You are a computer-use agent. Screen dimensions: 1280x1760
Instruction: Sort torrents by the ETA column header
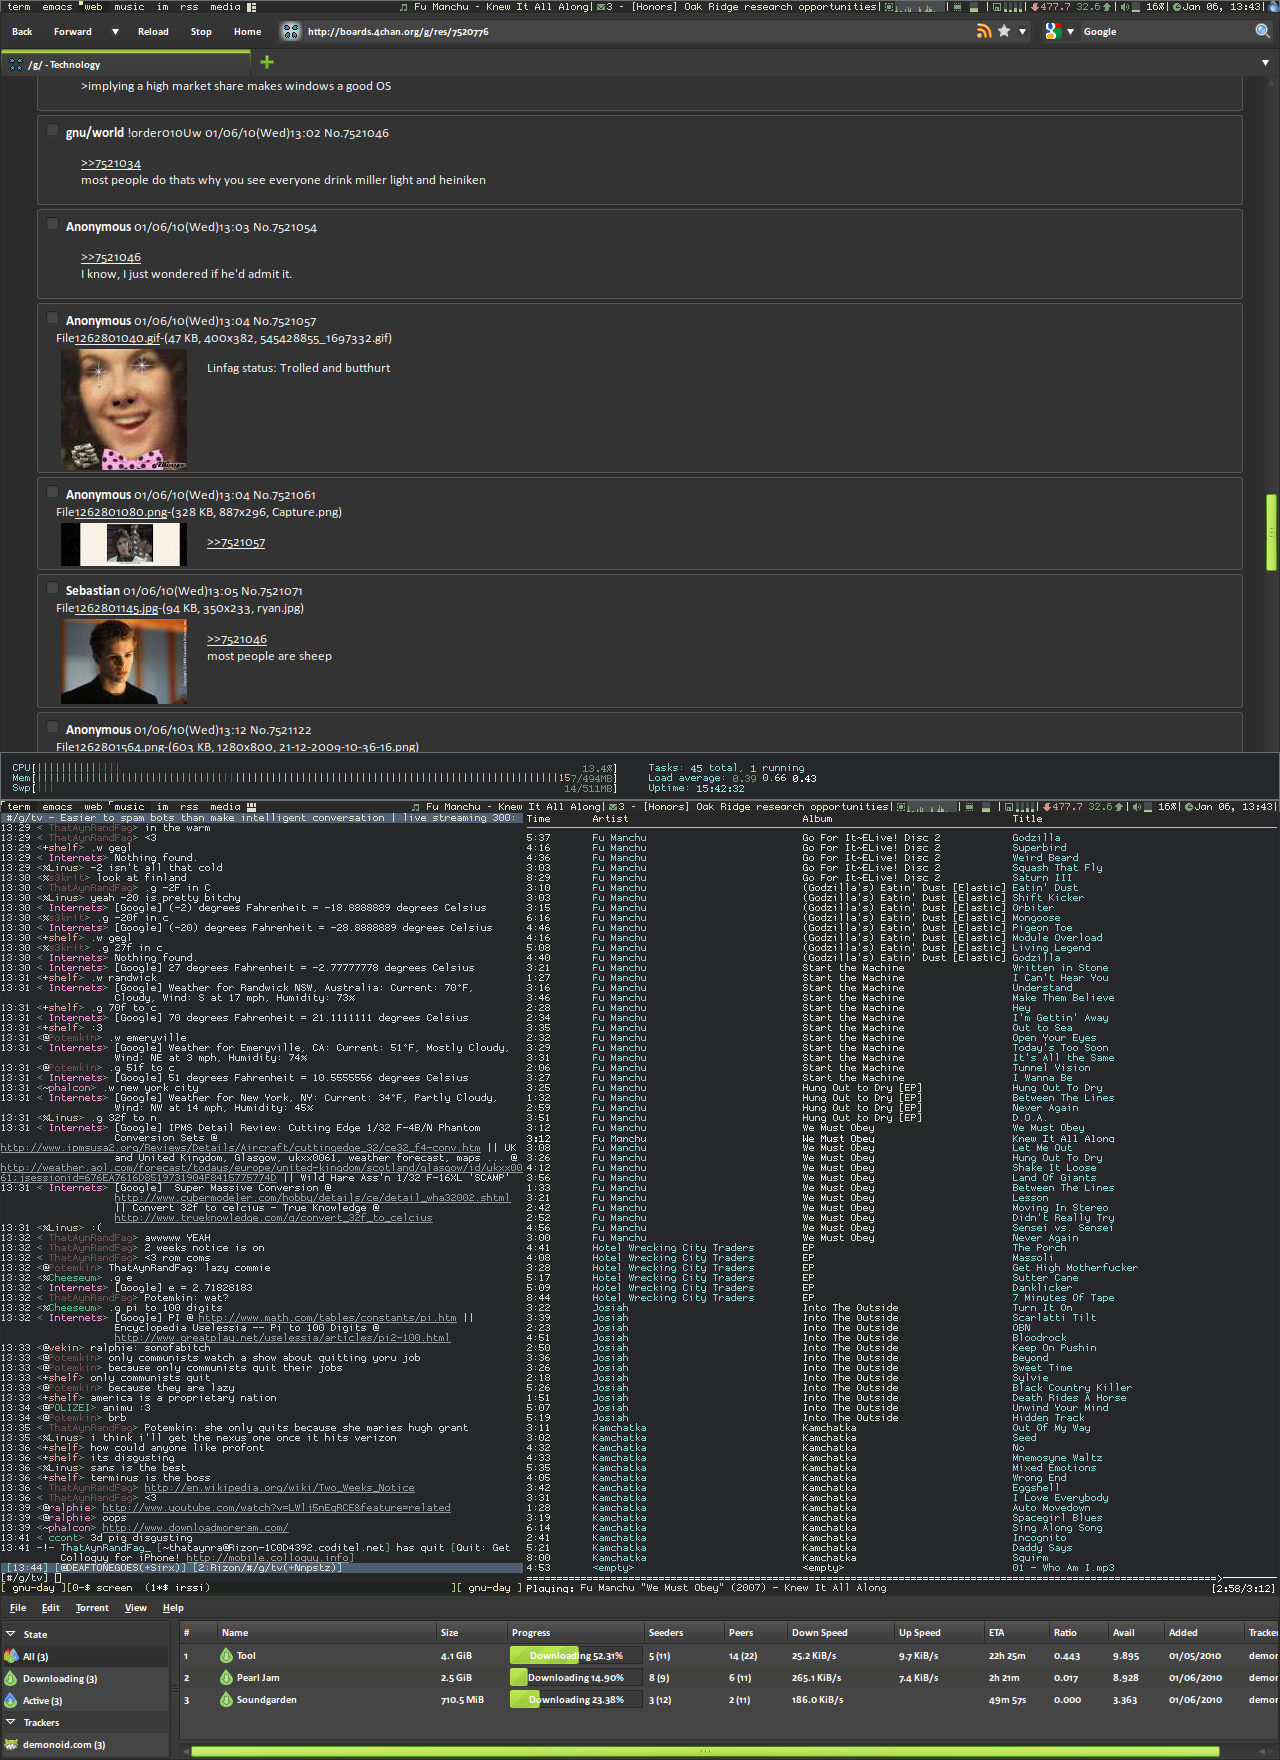pyautogui.click(x=1015, y=1633)
